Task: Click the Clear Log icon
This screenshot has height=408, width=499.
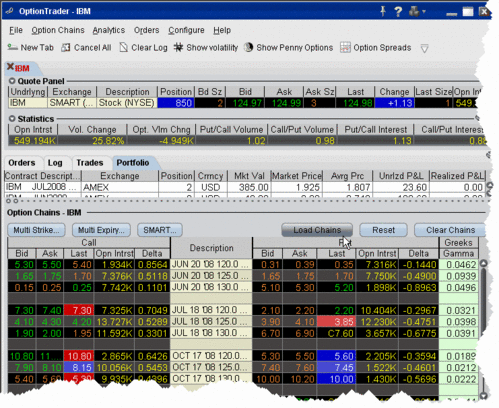Action: (124, 48)
